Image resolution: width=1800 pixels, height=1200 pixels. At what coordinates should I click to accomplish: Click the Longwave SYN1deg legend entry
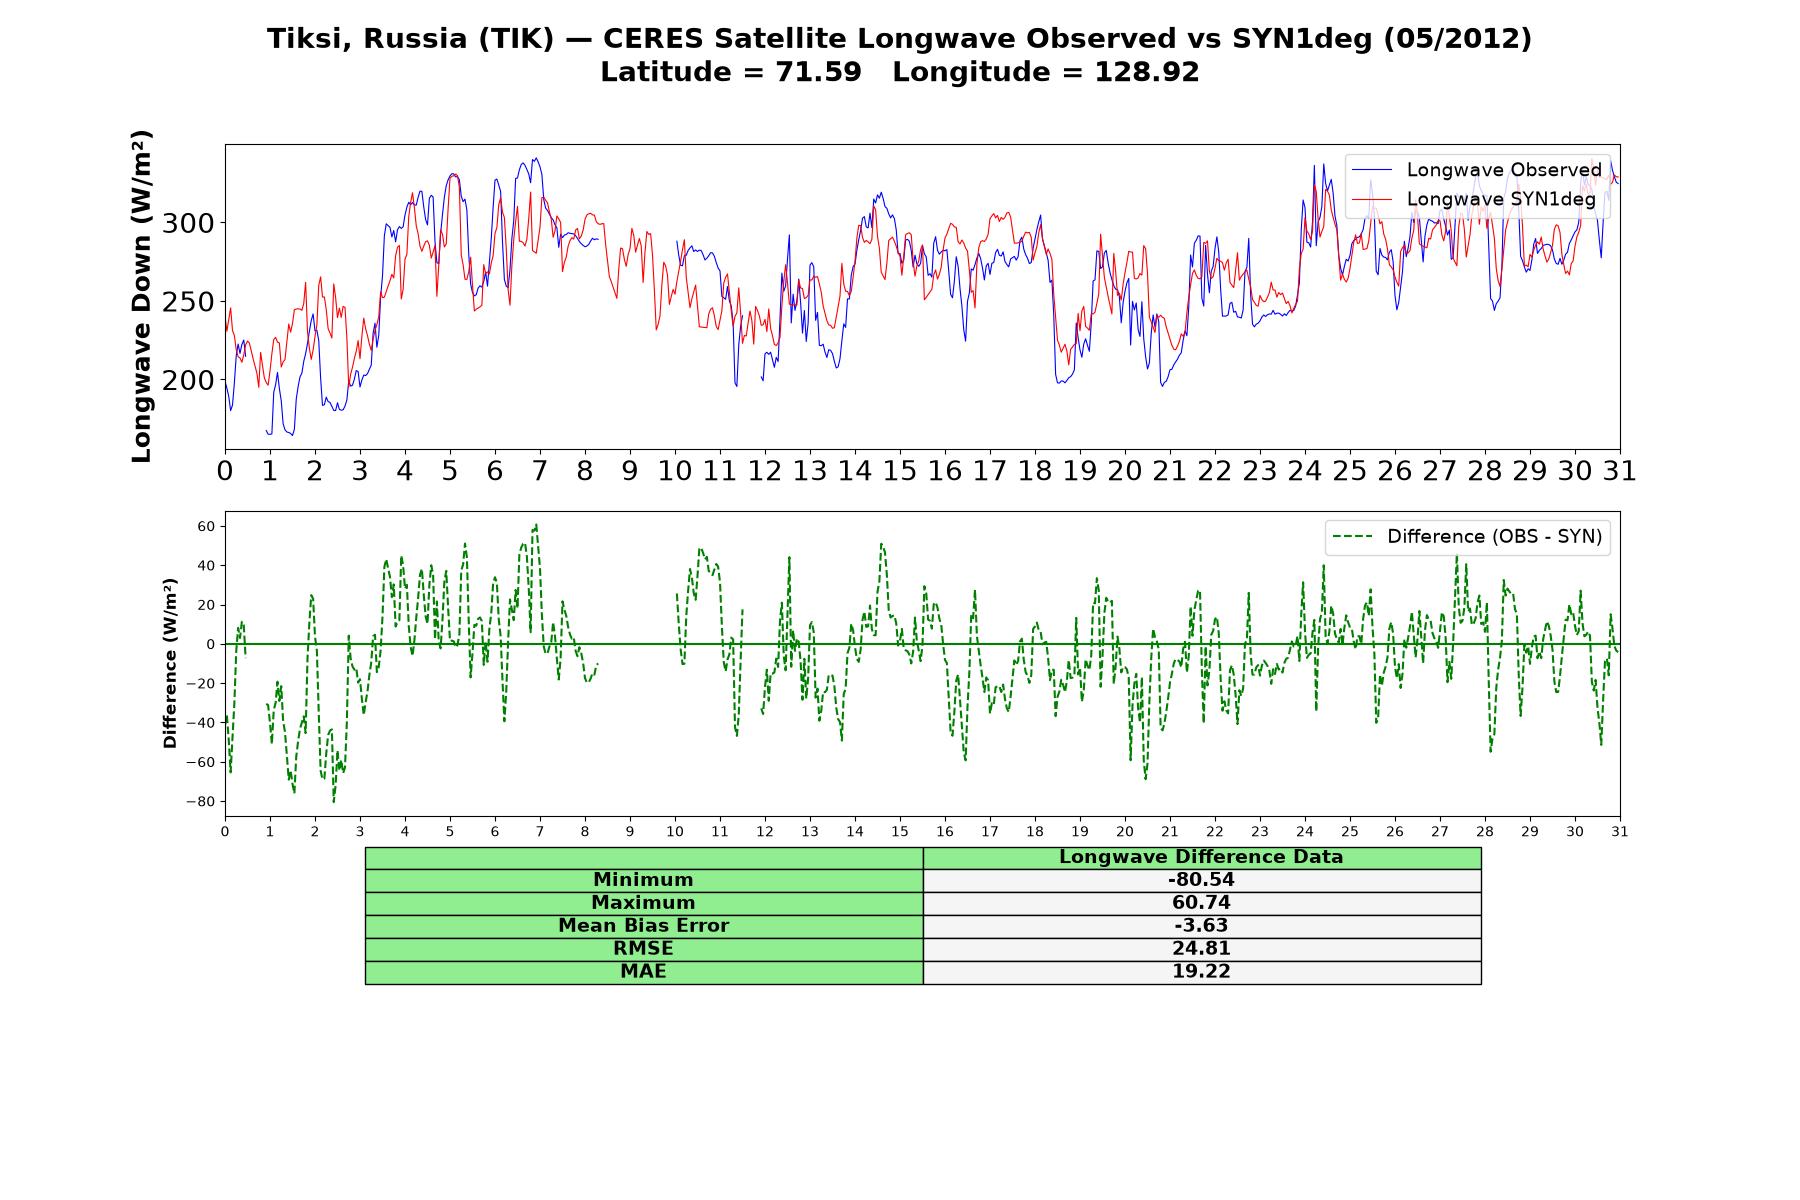click(x=1478, y=199)
